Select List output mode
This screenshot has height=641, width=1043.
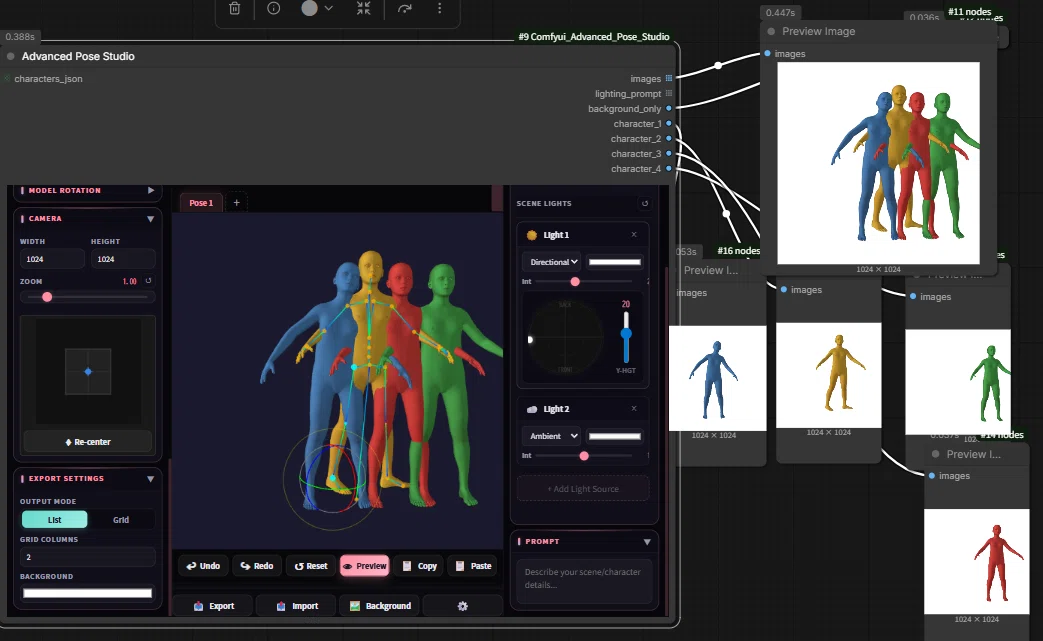pos(55,520)
